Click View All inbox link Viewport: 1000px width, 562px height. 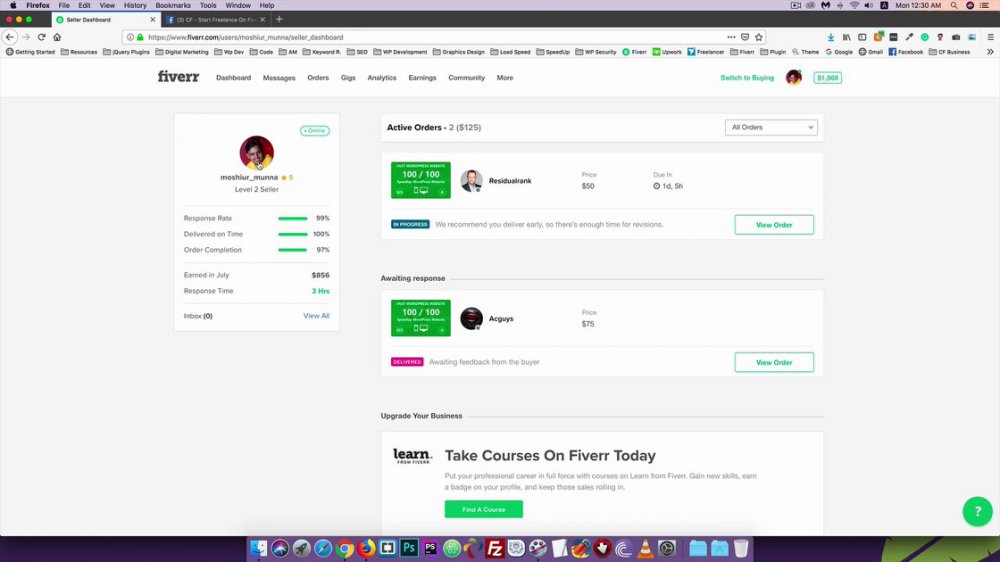click(x=316, y=316)
